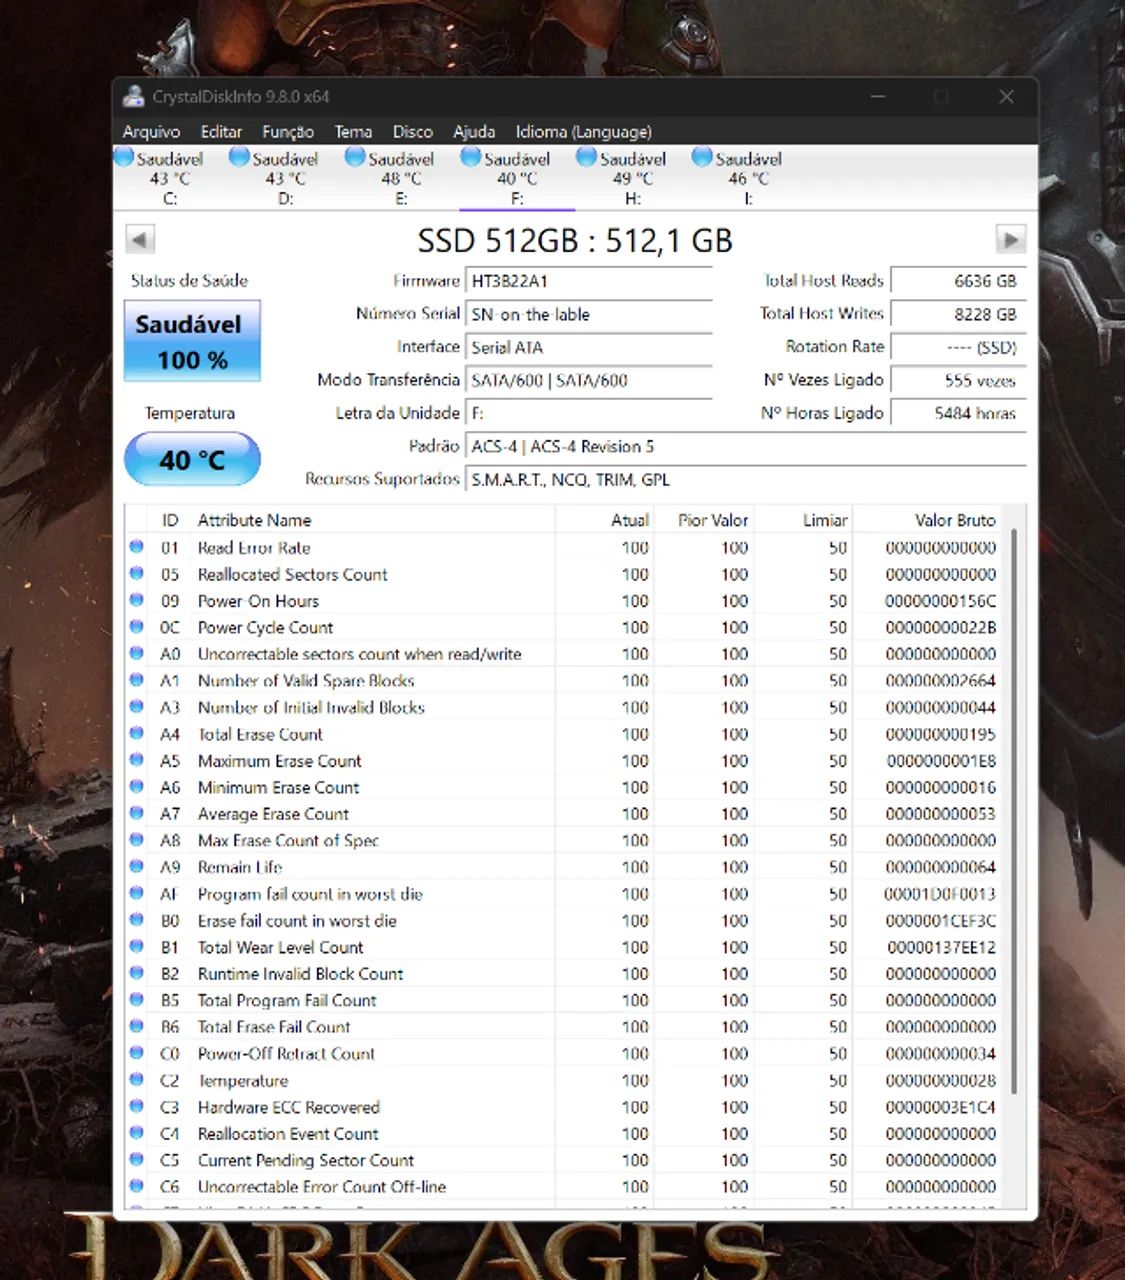Select the Uncorrectable sectors count when read/write row
The height and width of the screenshot is (1280, 1125).
562,654
